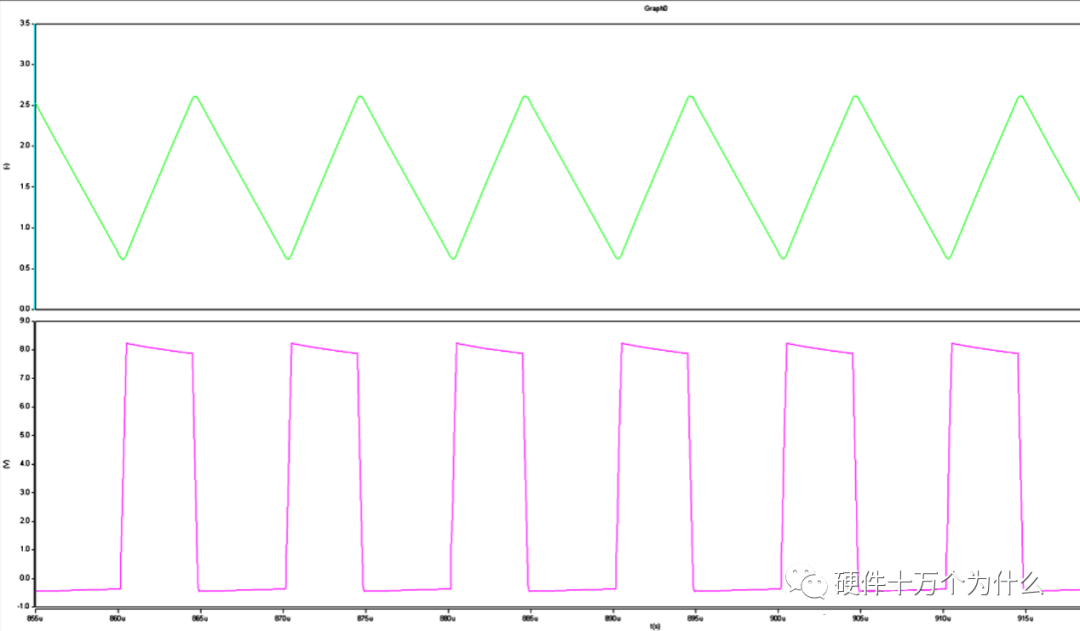Click the first valley of green triangle waveform
1080x631 pixels.
tap(122, 259)
